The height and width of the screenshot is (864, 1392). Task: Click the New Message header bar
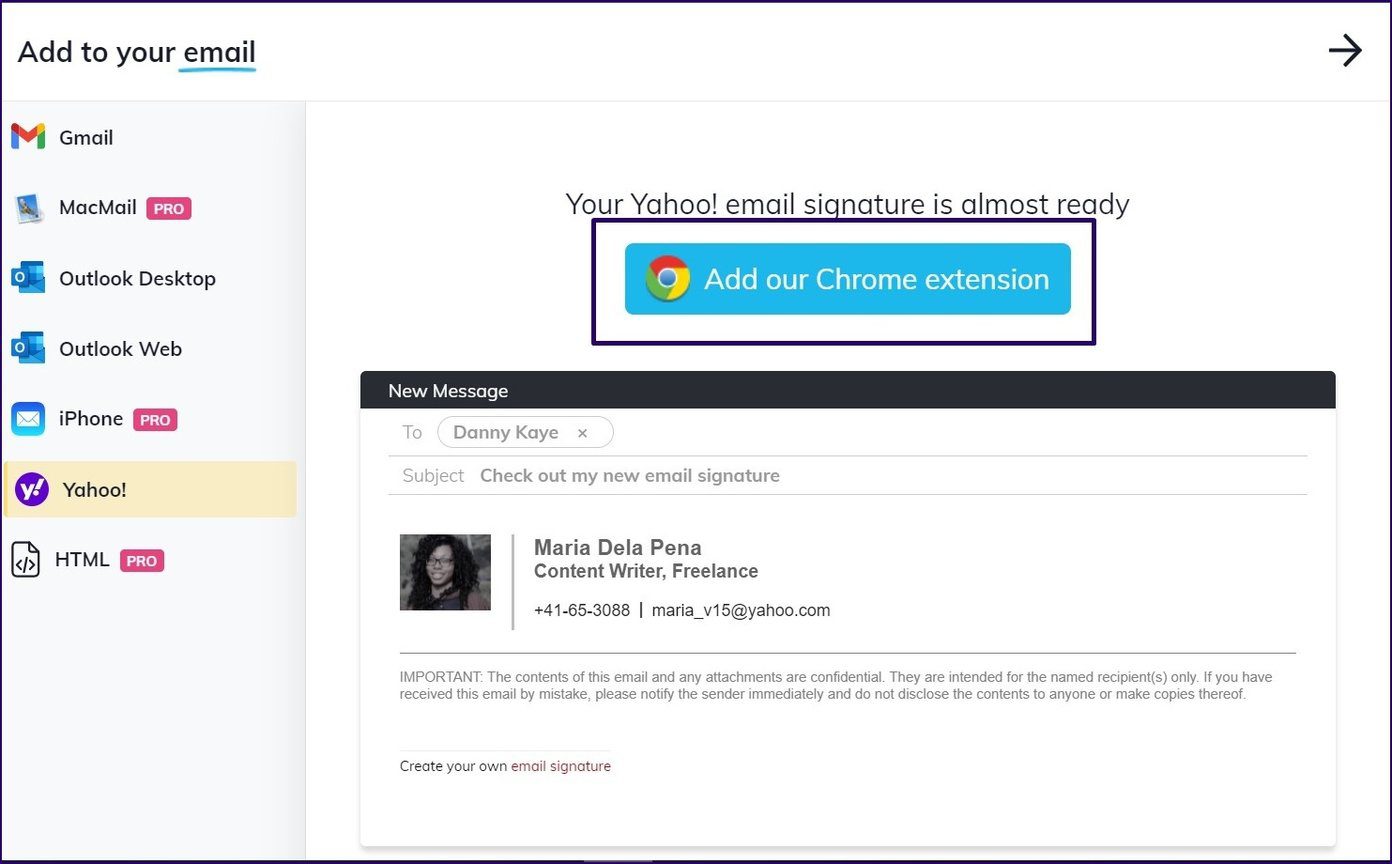[848, 390]
